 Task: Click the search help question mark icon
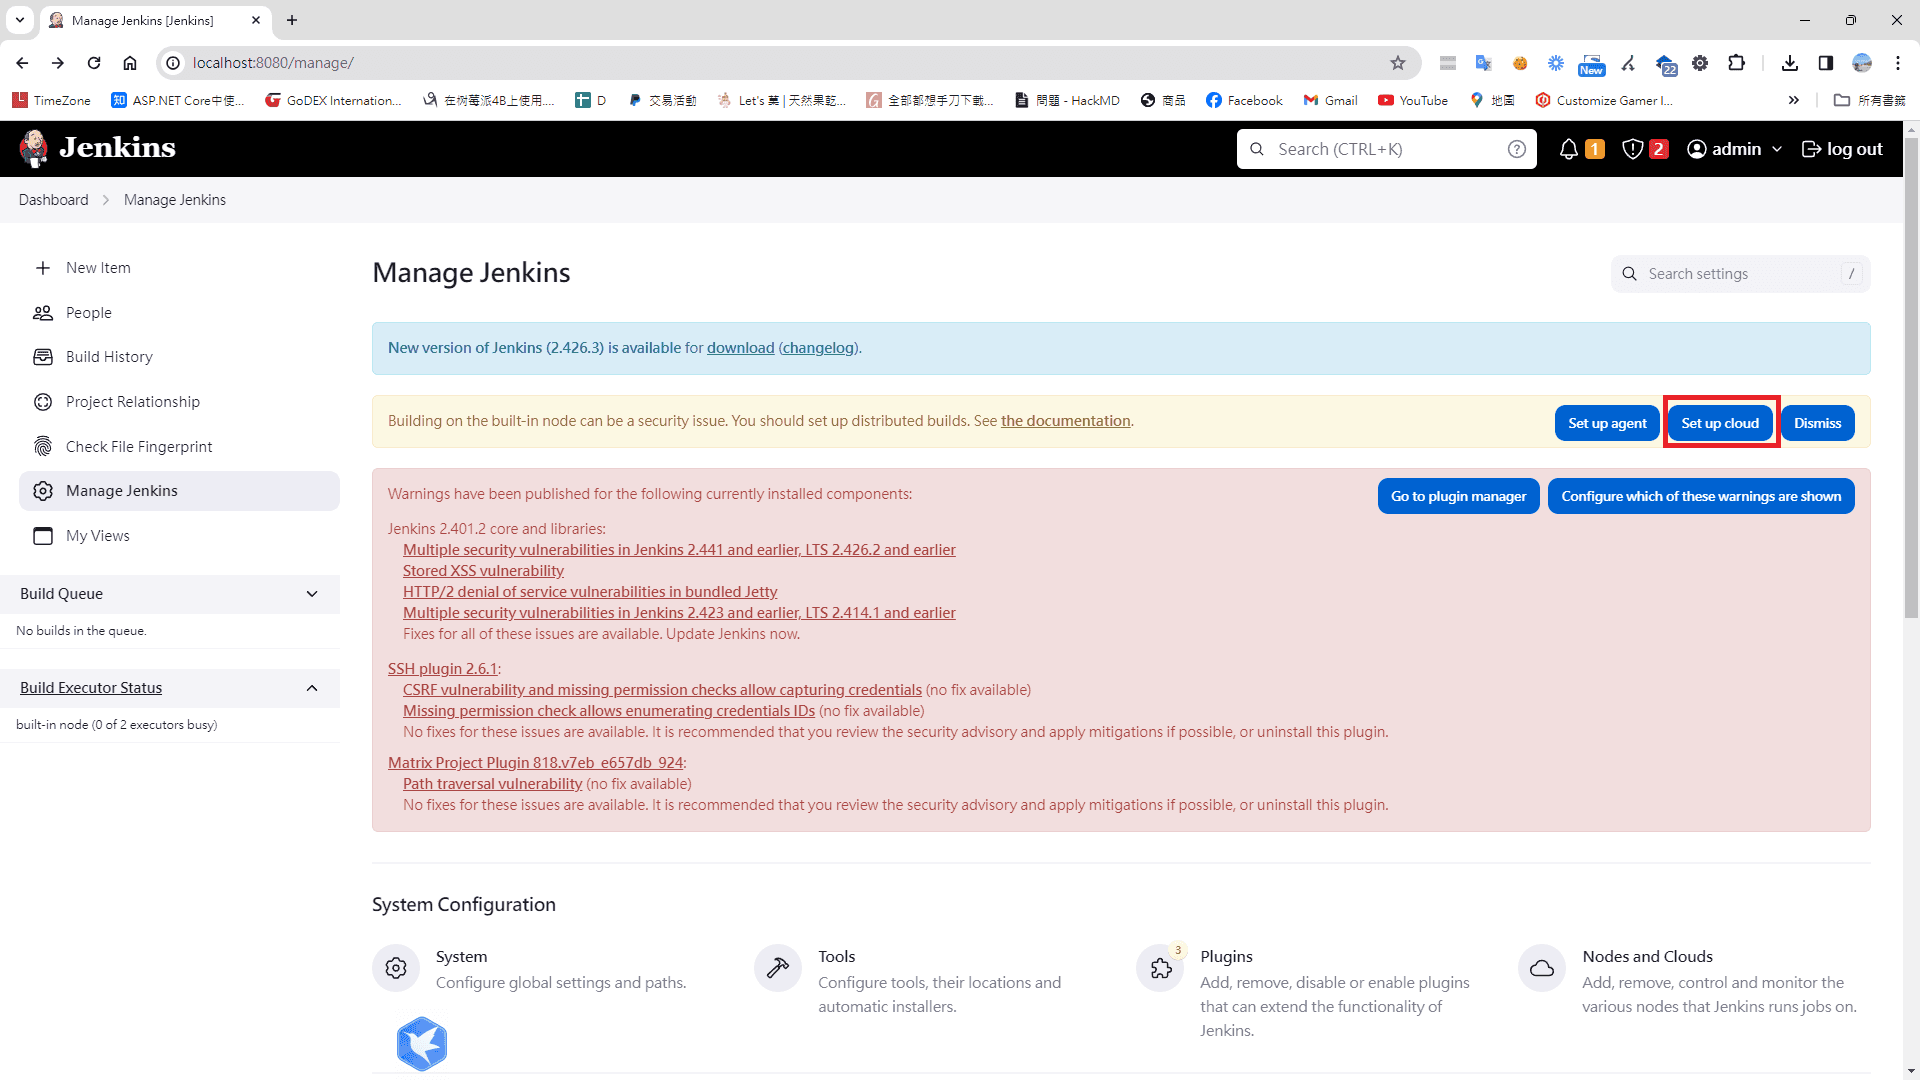[1517, 148]
